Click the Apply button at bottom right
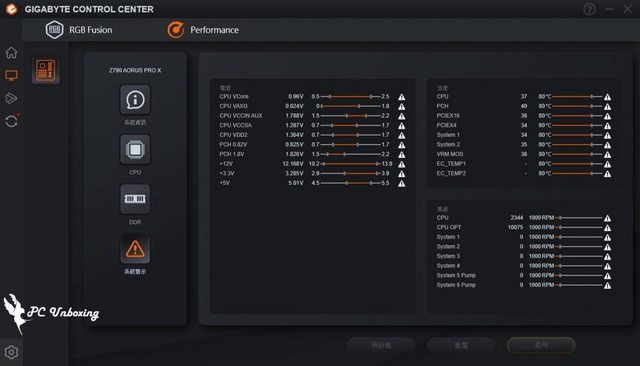This screenshot has width=640, height=366. (x=541, y=345)
